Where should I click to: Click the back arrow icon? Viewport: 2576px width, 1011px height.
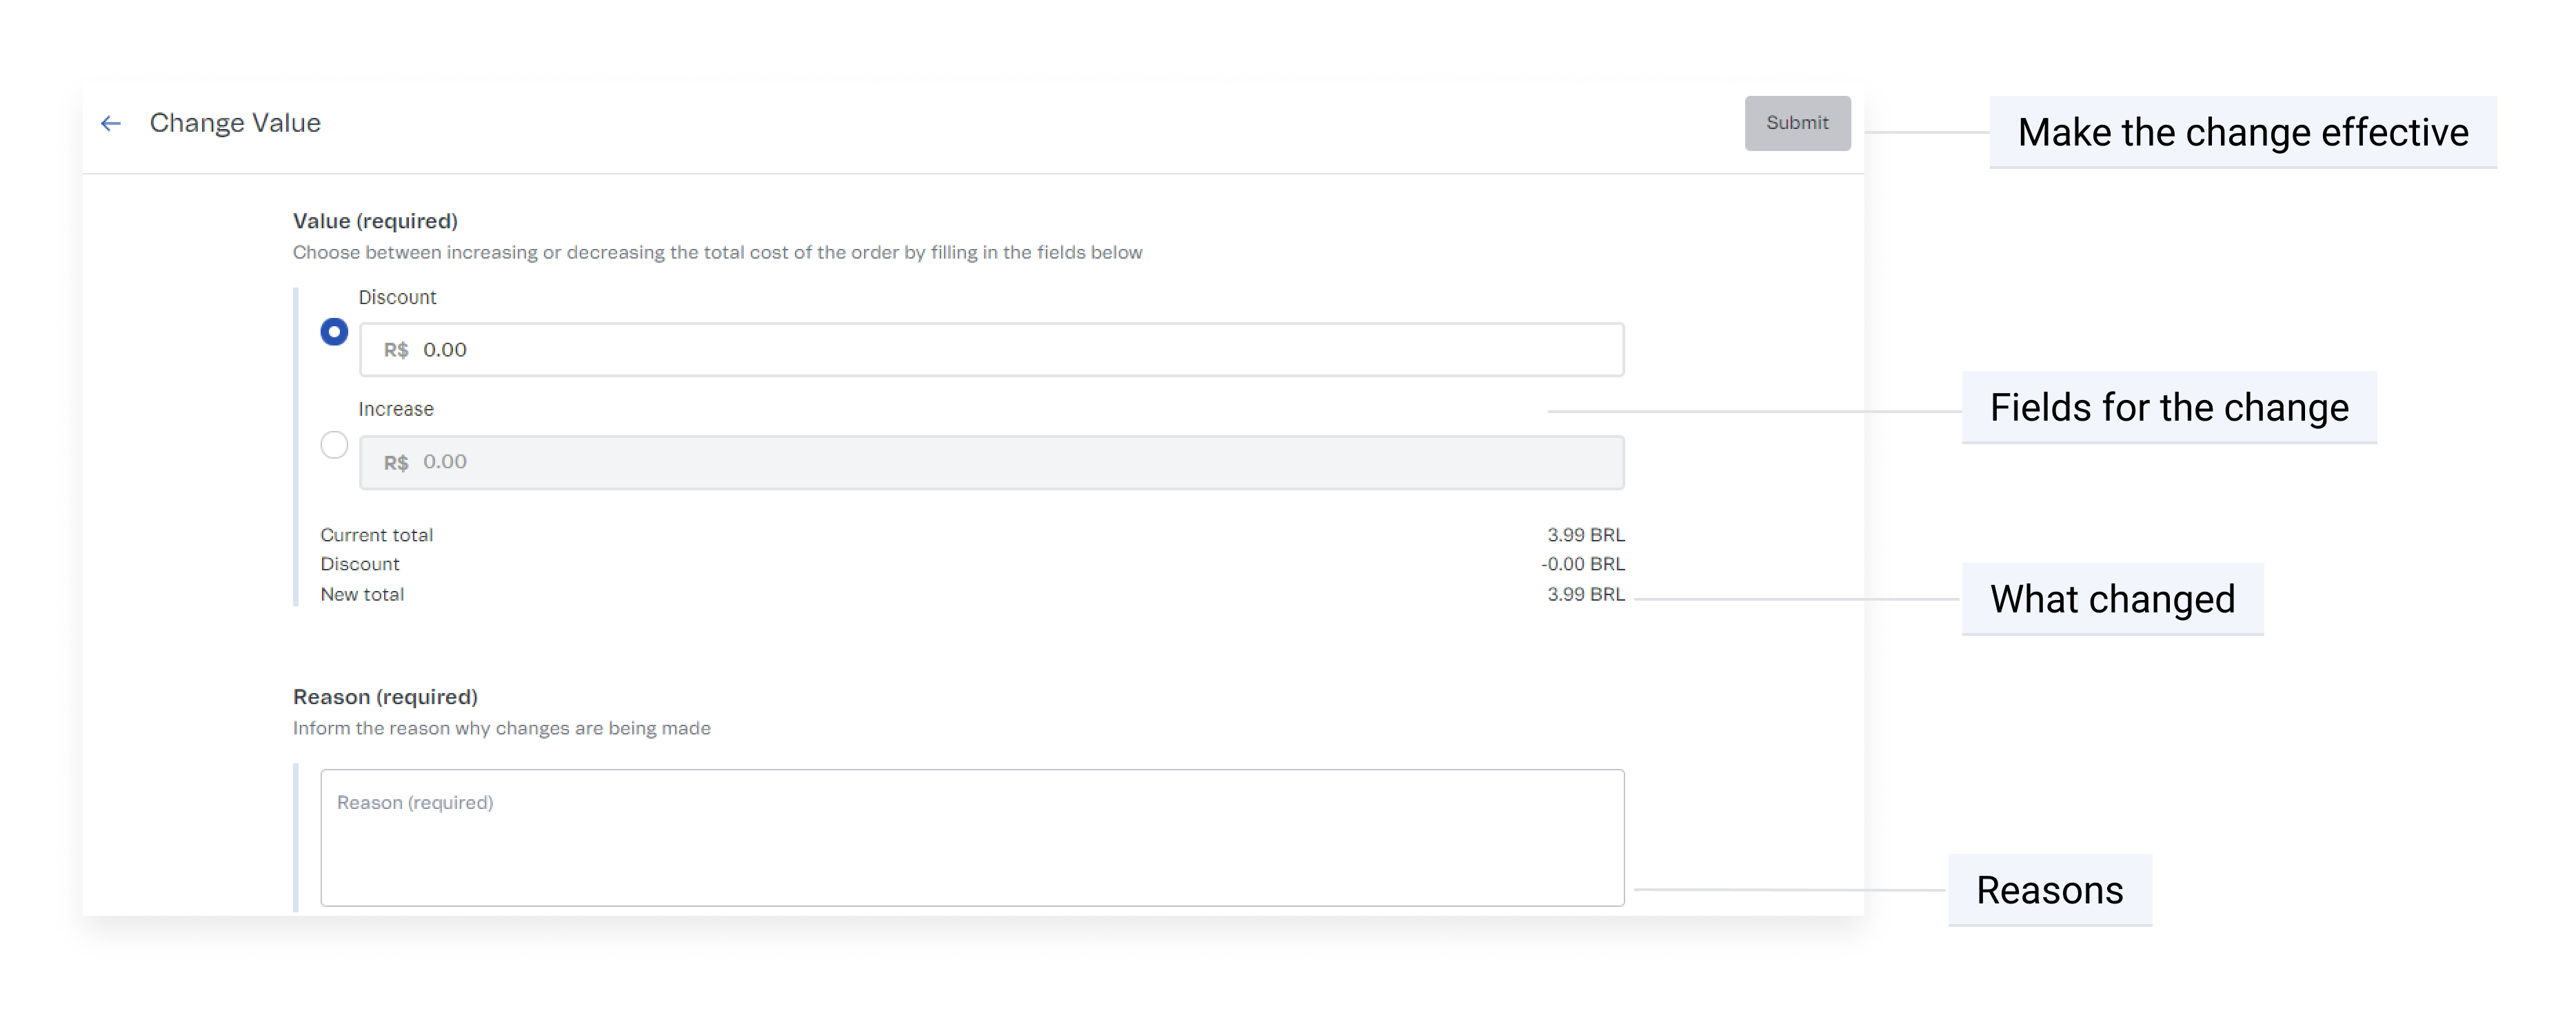[111, 123]
